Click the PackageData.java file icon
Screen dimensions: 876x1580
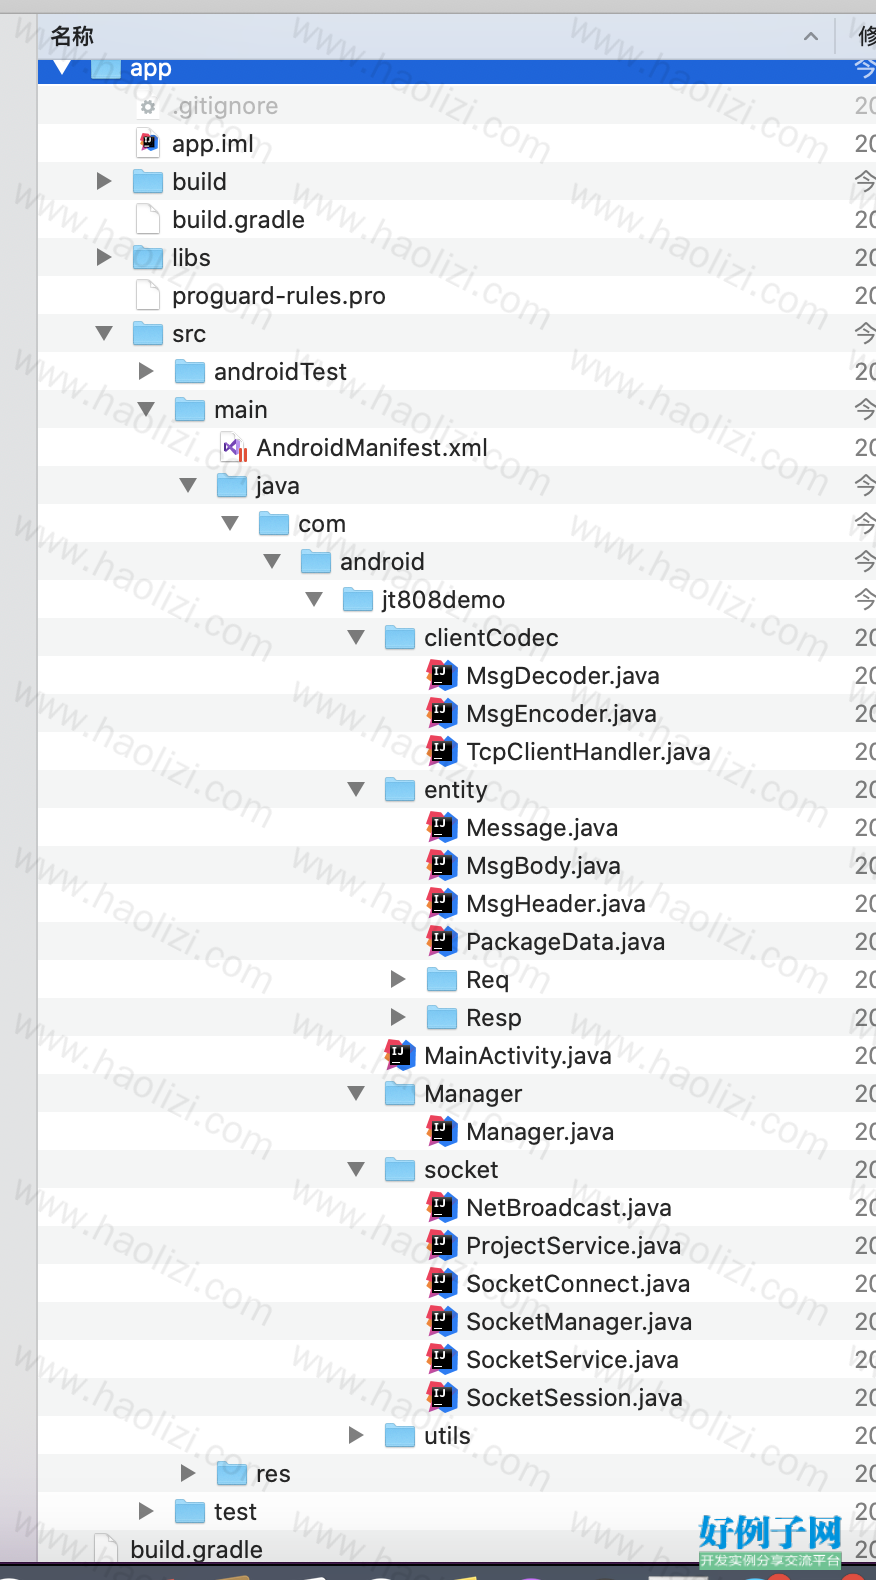click(442, 941)
